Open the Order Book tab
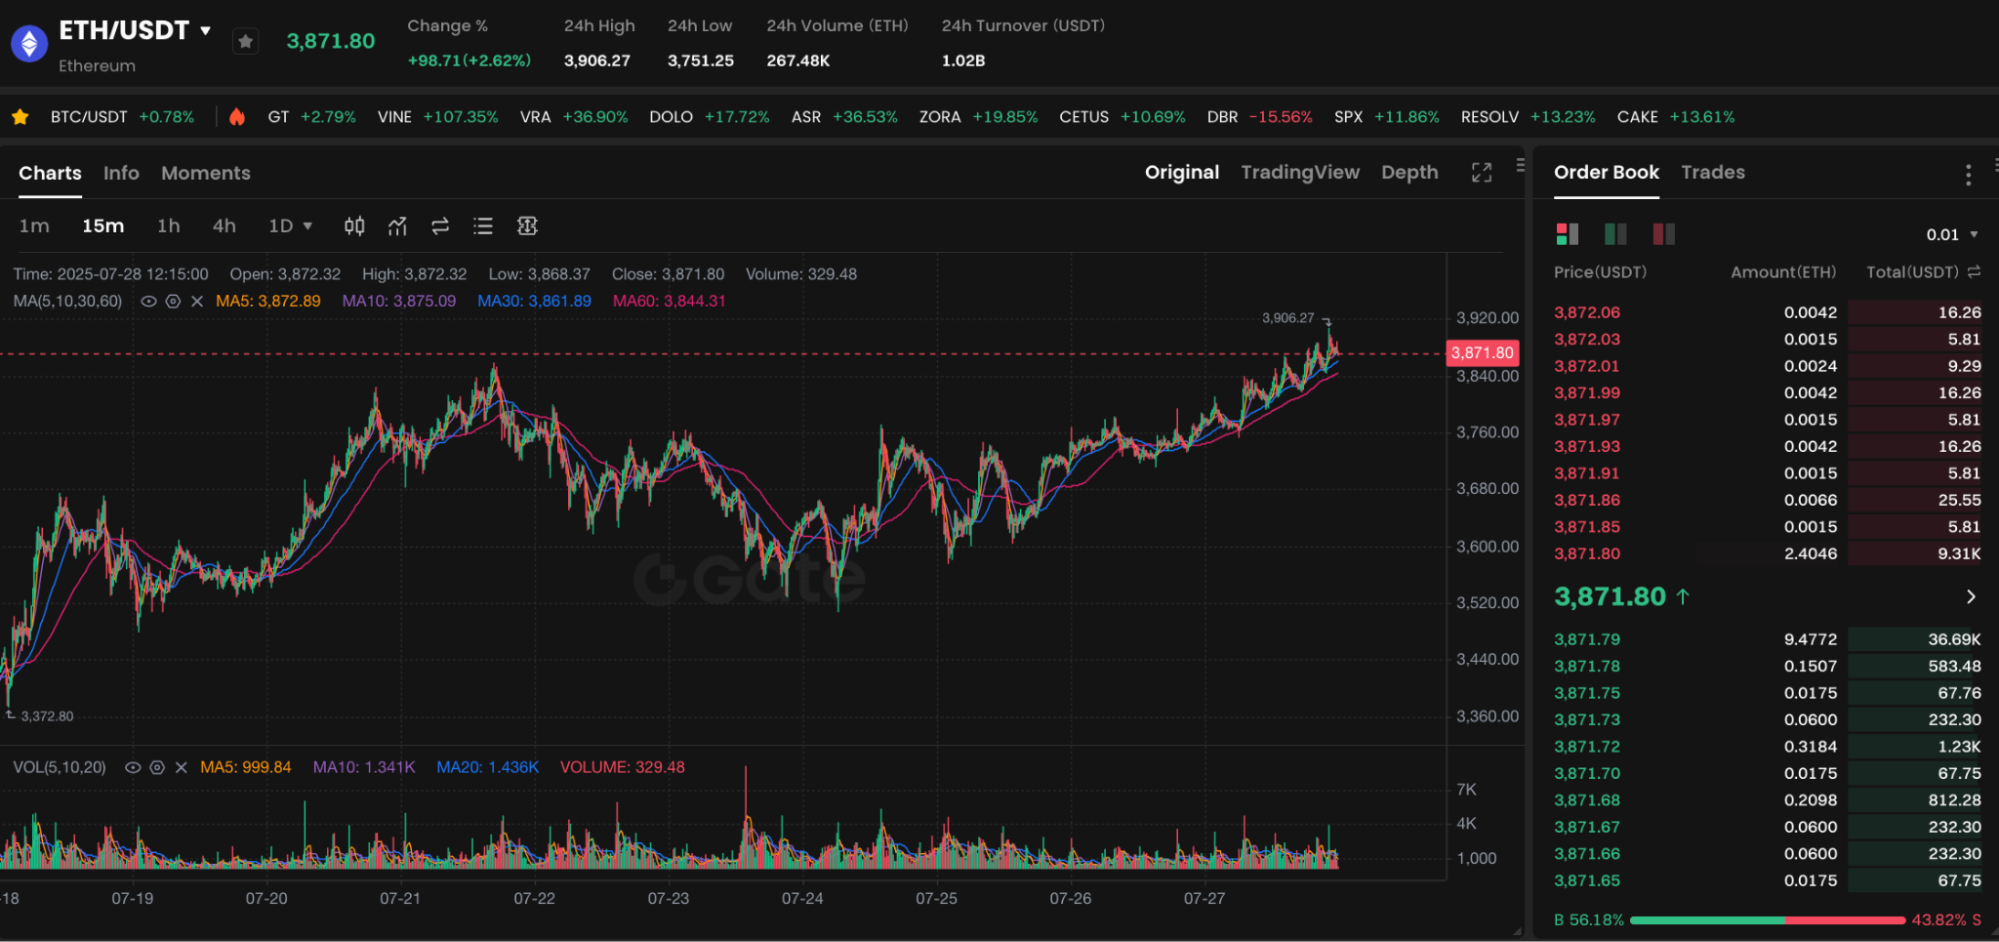Screen dimensions: 1999x942 pos(1606,172)
